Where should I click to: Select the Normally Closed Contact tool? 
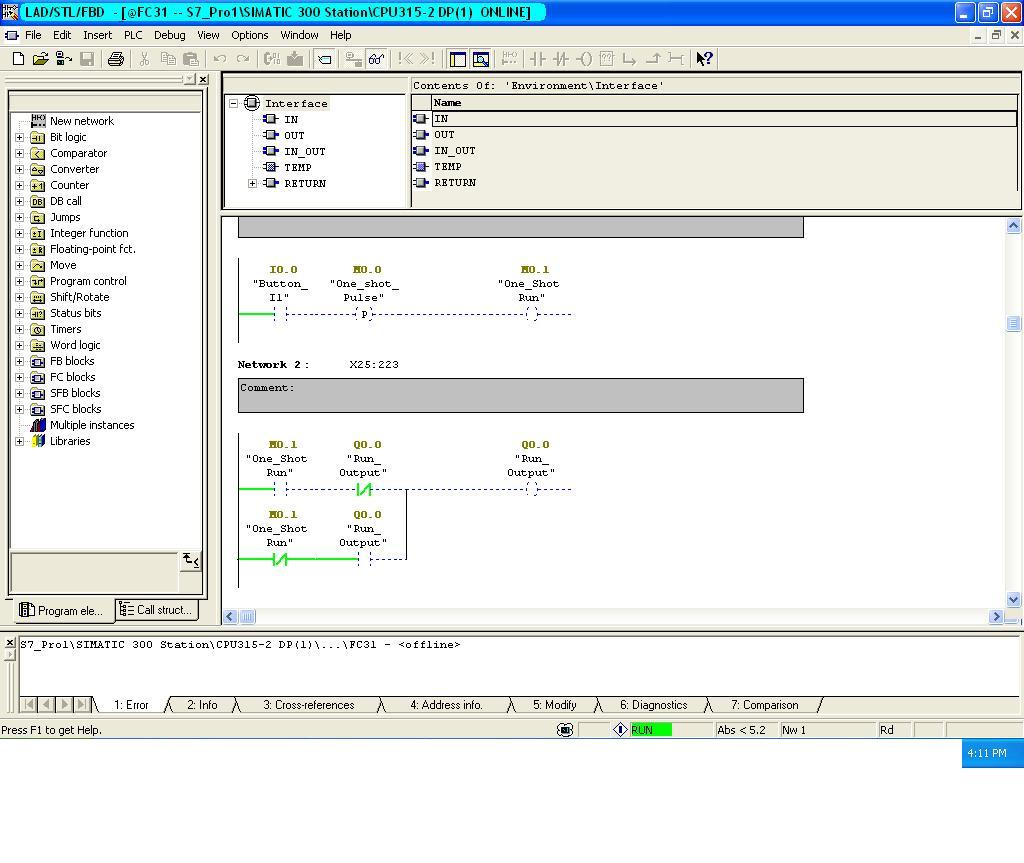point(558,59)
